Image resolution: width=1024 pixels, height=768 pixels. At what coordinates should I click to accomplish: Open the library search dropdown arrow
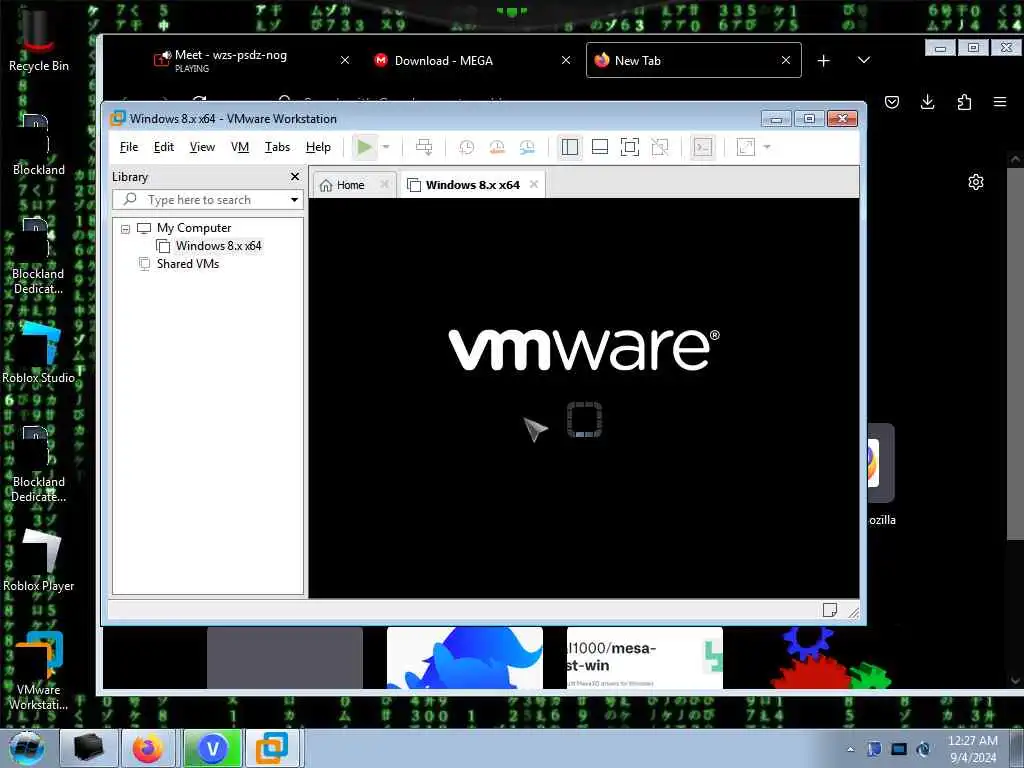coord(295,200)
